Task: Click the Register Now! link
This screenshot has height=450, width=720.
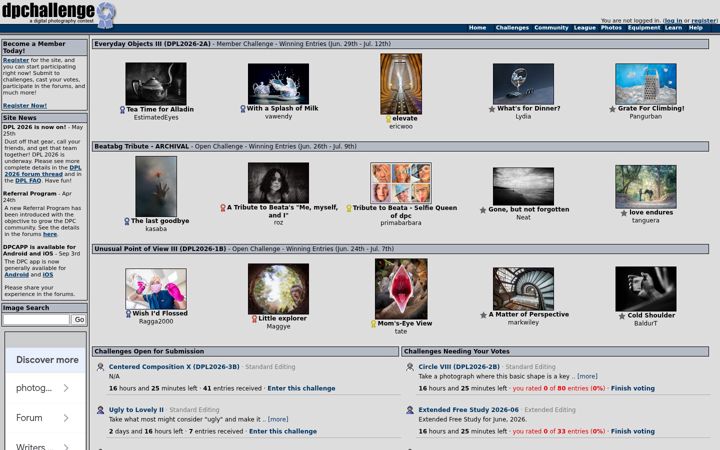Action: 25,106
